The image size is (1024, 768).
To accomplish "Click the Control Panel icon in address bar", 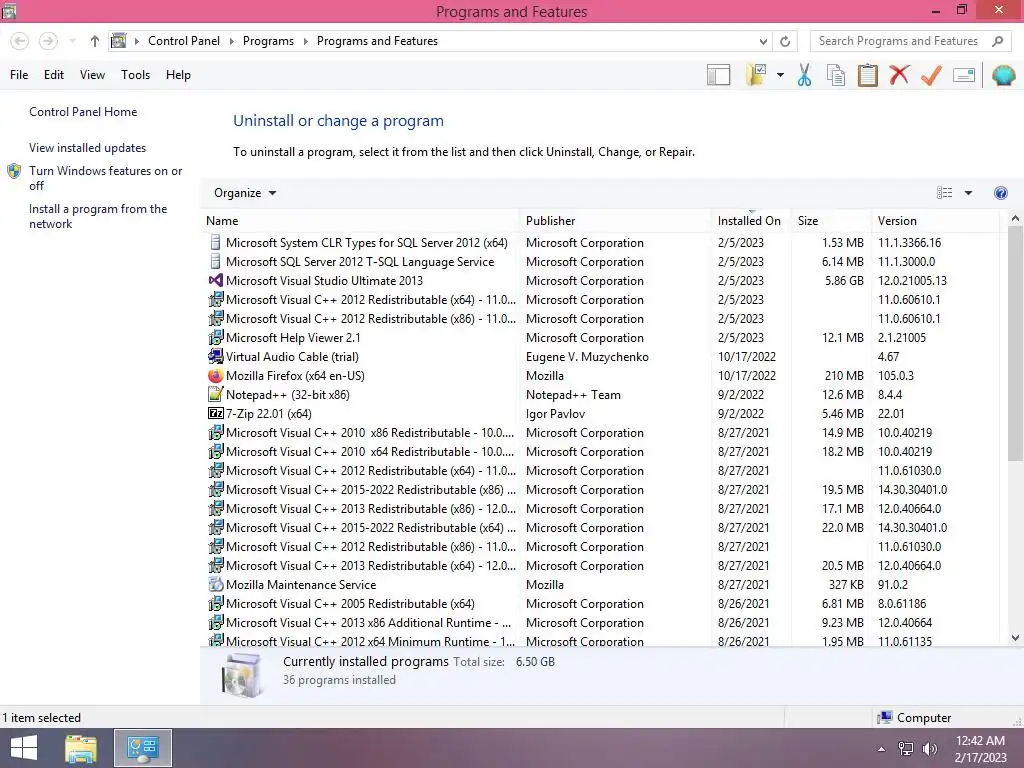I will (118, 41).
